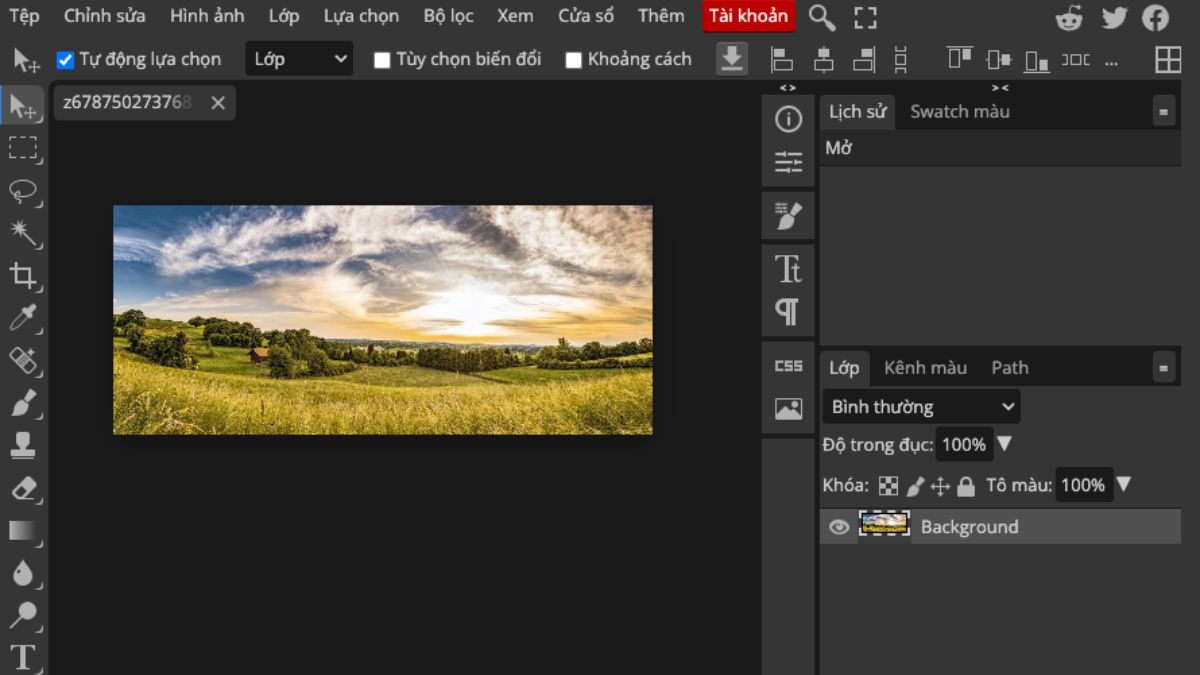Open the Info panel icon
1200x675 pixels.
(788, 120)
